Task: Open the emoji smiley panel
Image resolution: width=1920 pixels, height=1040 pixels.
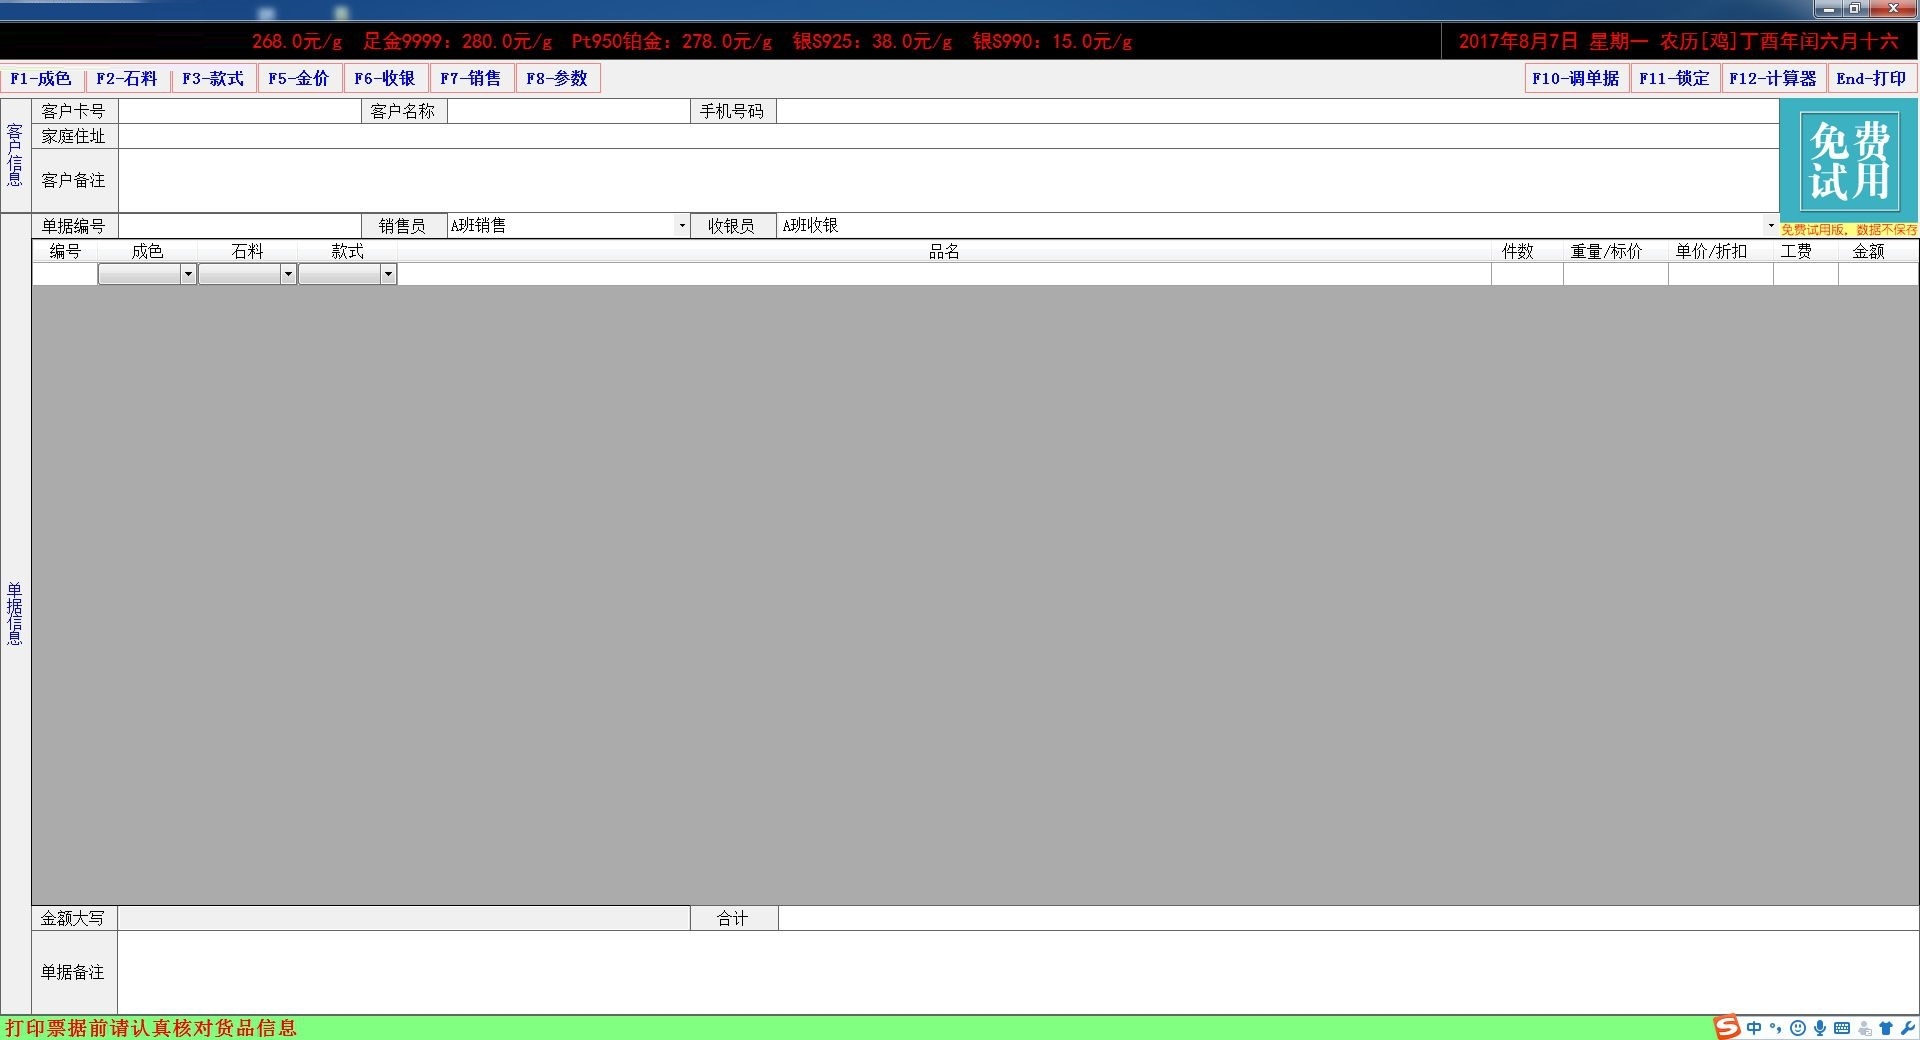Action: coord(1798,1028)
